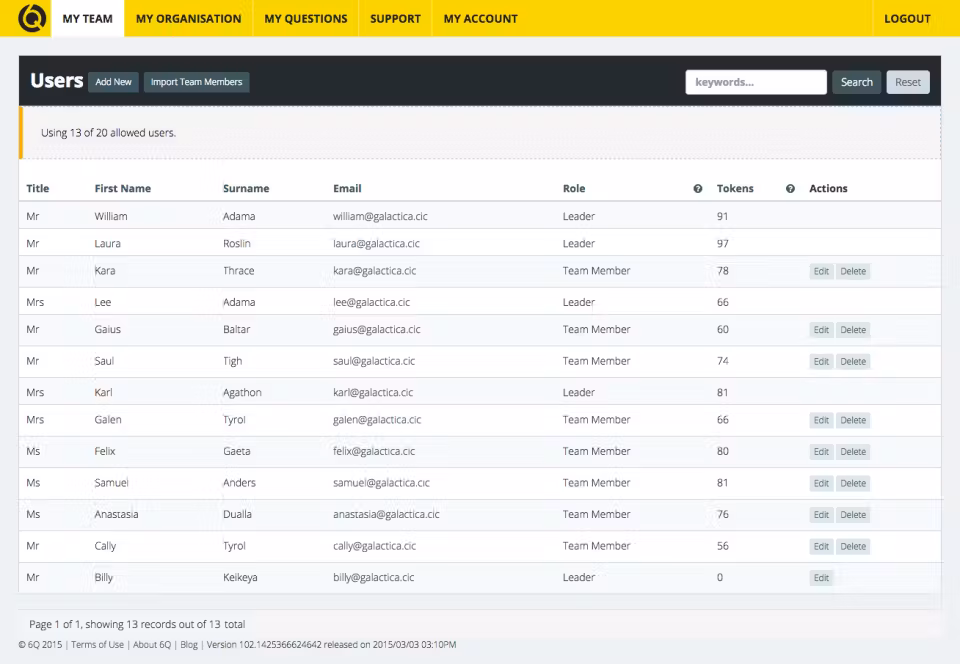Click Import Team Members button
Screen dimensions: 960x664
click(196, 82)
